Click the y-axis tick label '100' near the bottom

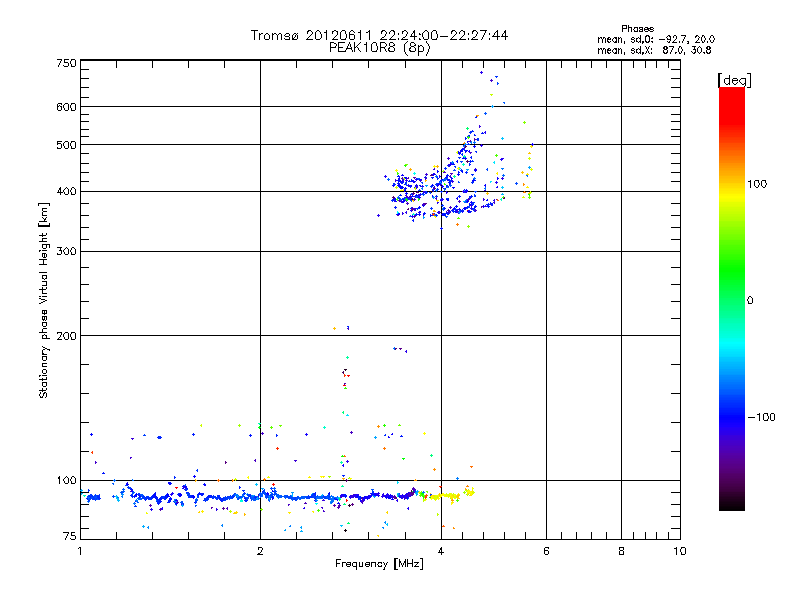click(66, 481)
